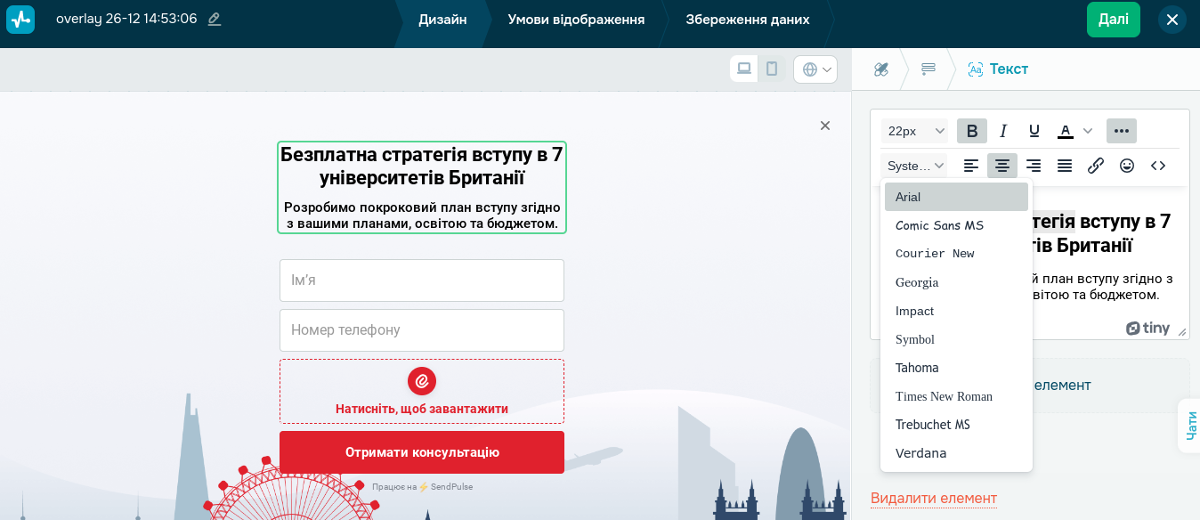This screenshot has height=520, width=1200.
Task: Go to the Дизайн step
Action: [x=442, y=19]
